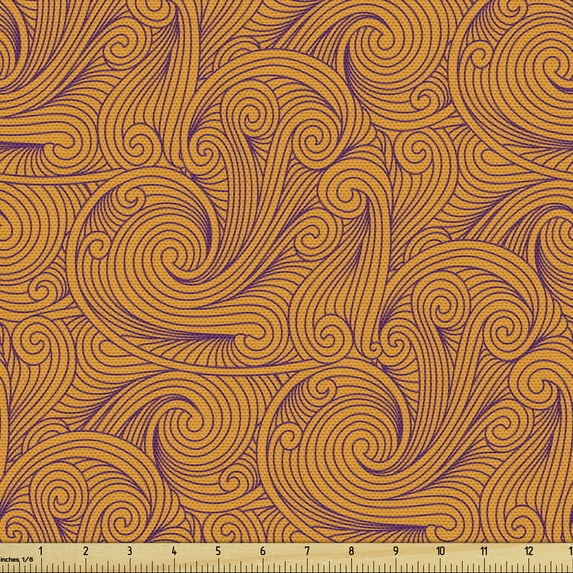The height and width of the screenshot is (573, 573).
Task: Click the number 8 on the ruler
Action: pos(351,550)
